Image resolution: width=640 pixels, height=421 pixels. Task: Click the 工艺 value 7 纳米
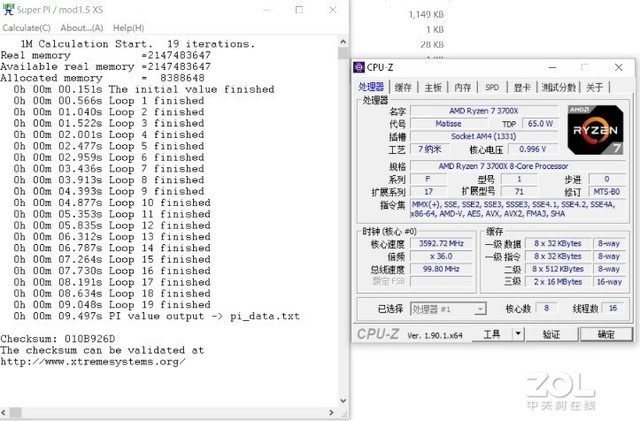click(x=429, y=149)
